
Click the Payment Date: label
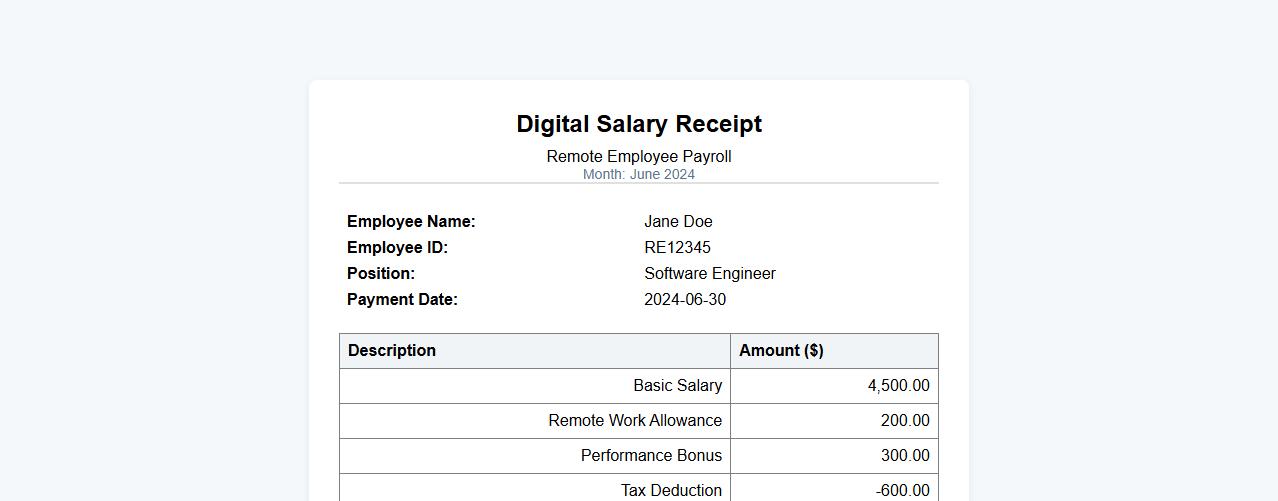click(402, 300)
